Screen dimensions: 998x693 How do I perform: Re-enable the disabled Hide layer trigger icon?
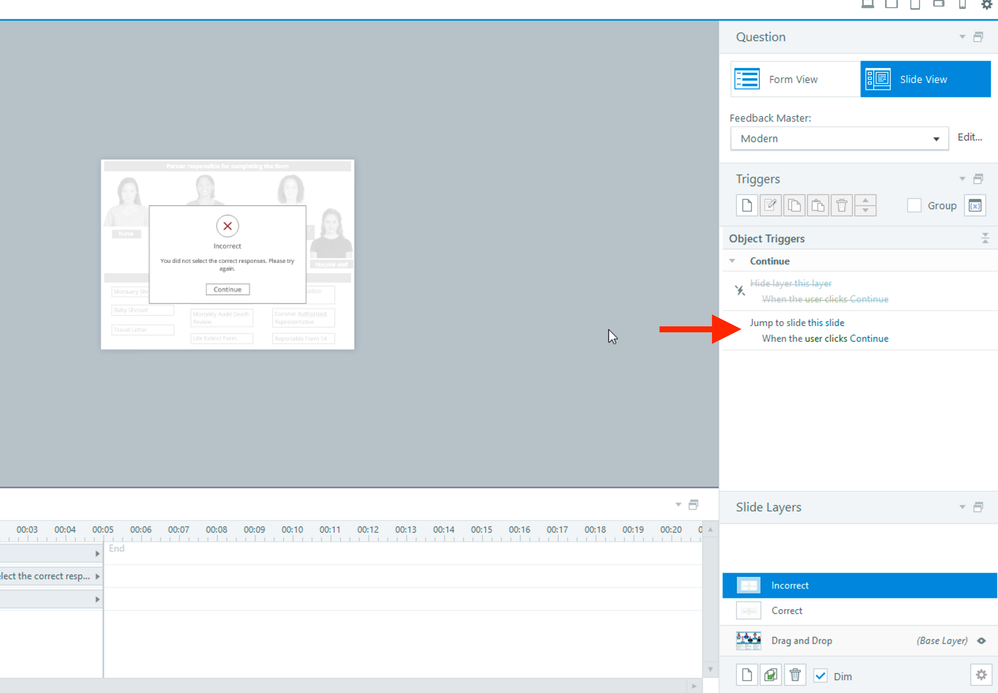tap(740, 290)
